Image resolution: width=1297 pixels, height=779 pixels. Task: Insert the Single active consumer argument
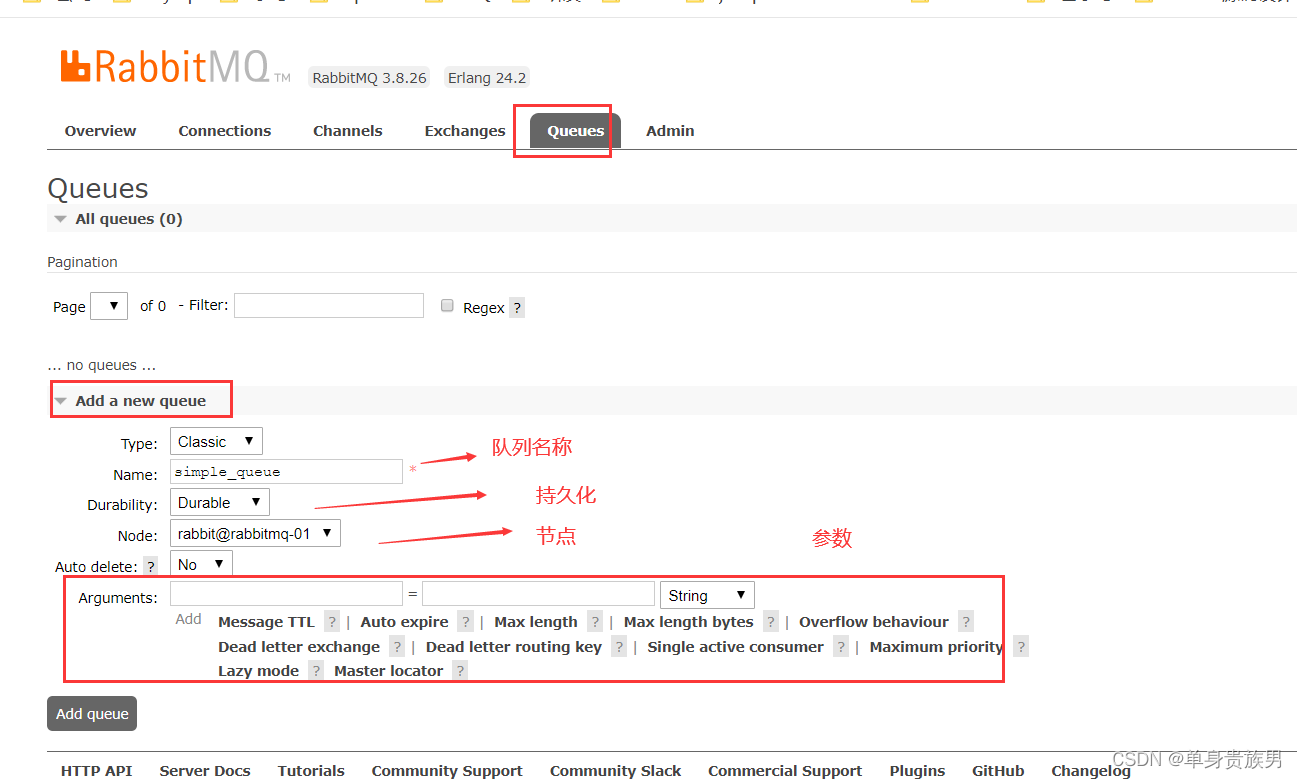(735, 647)
